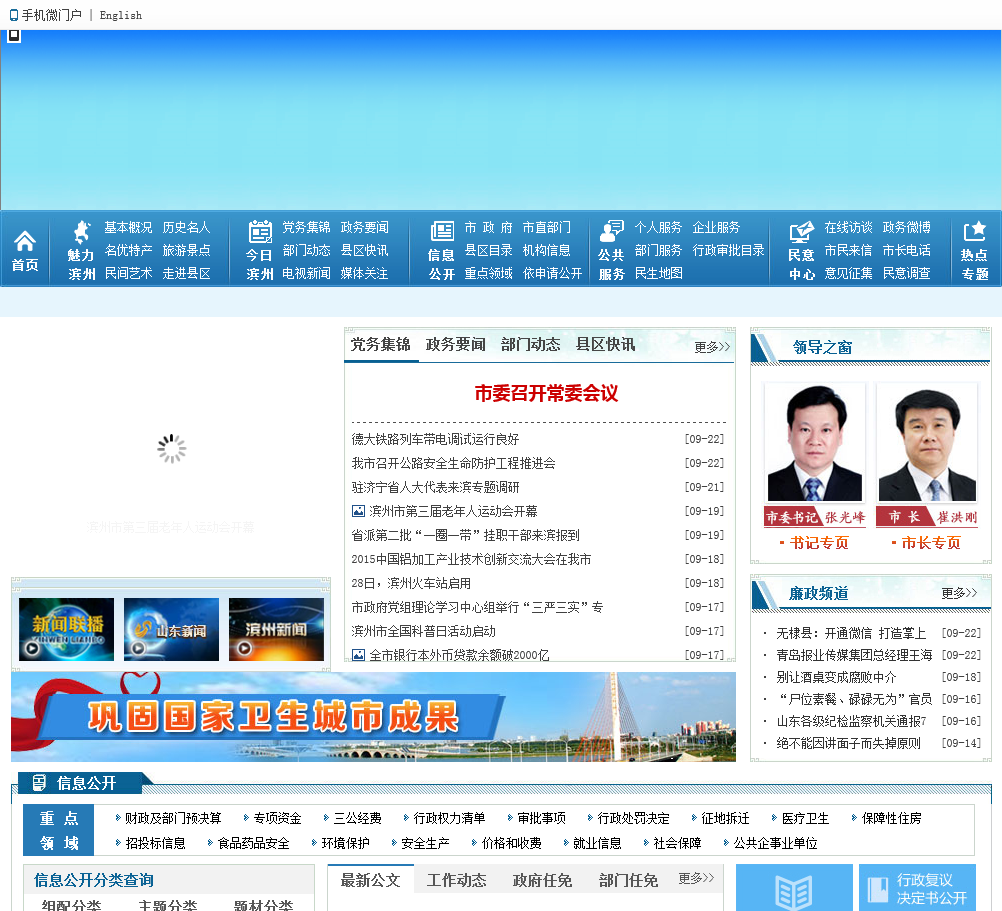Select the 党务集锦 news tab
Image resolution: width=1002 pixels, height=911 pixels.
(380, 345)
